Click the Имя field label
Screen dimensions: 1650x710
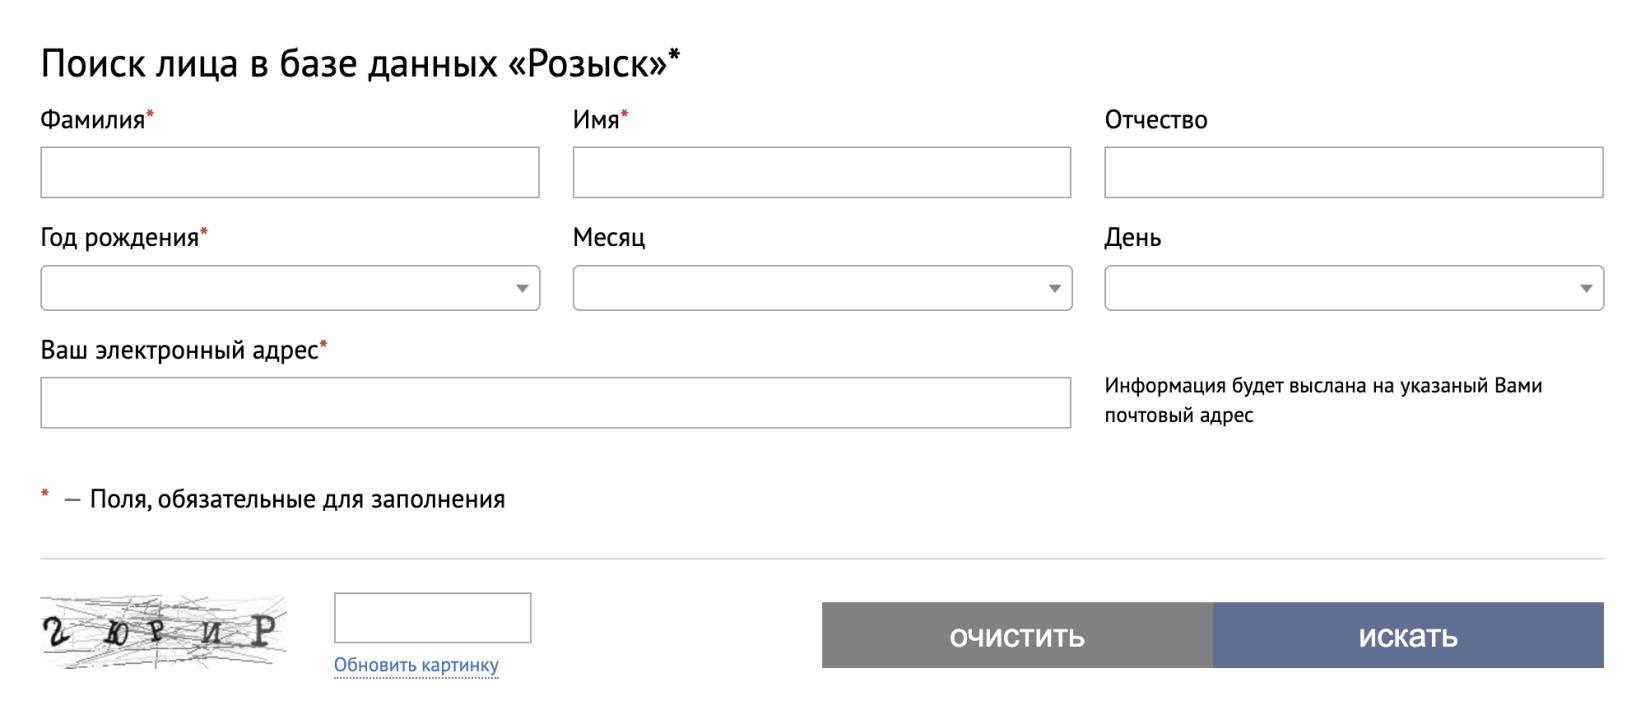[596, 120]
